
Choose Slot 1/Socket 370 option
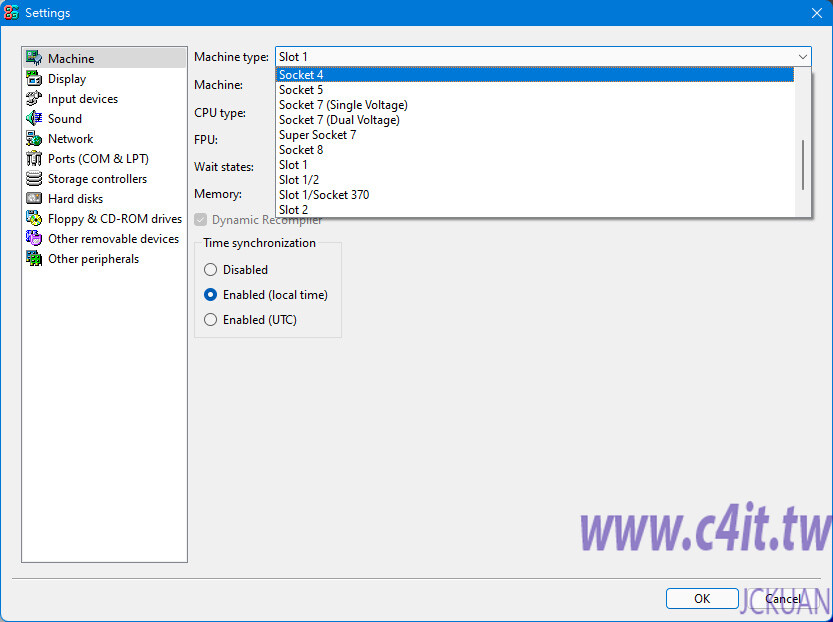(534, 194)
